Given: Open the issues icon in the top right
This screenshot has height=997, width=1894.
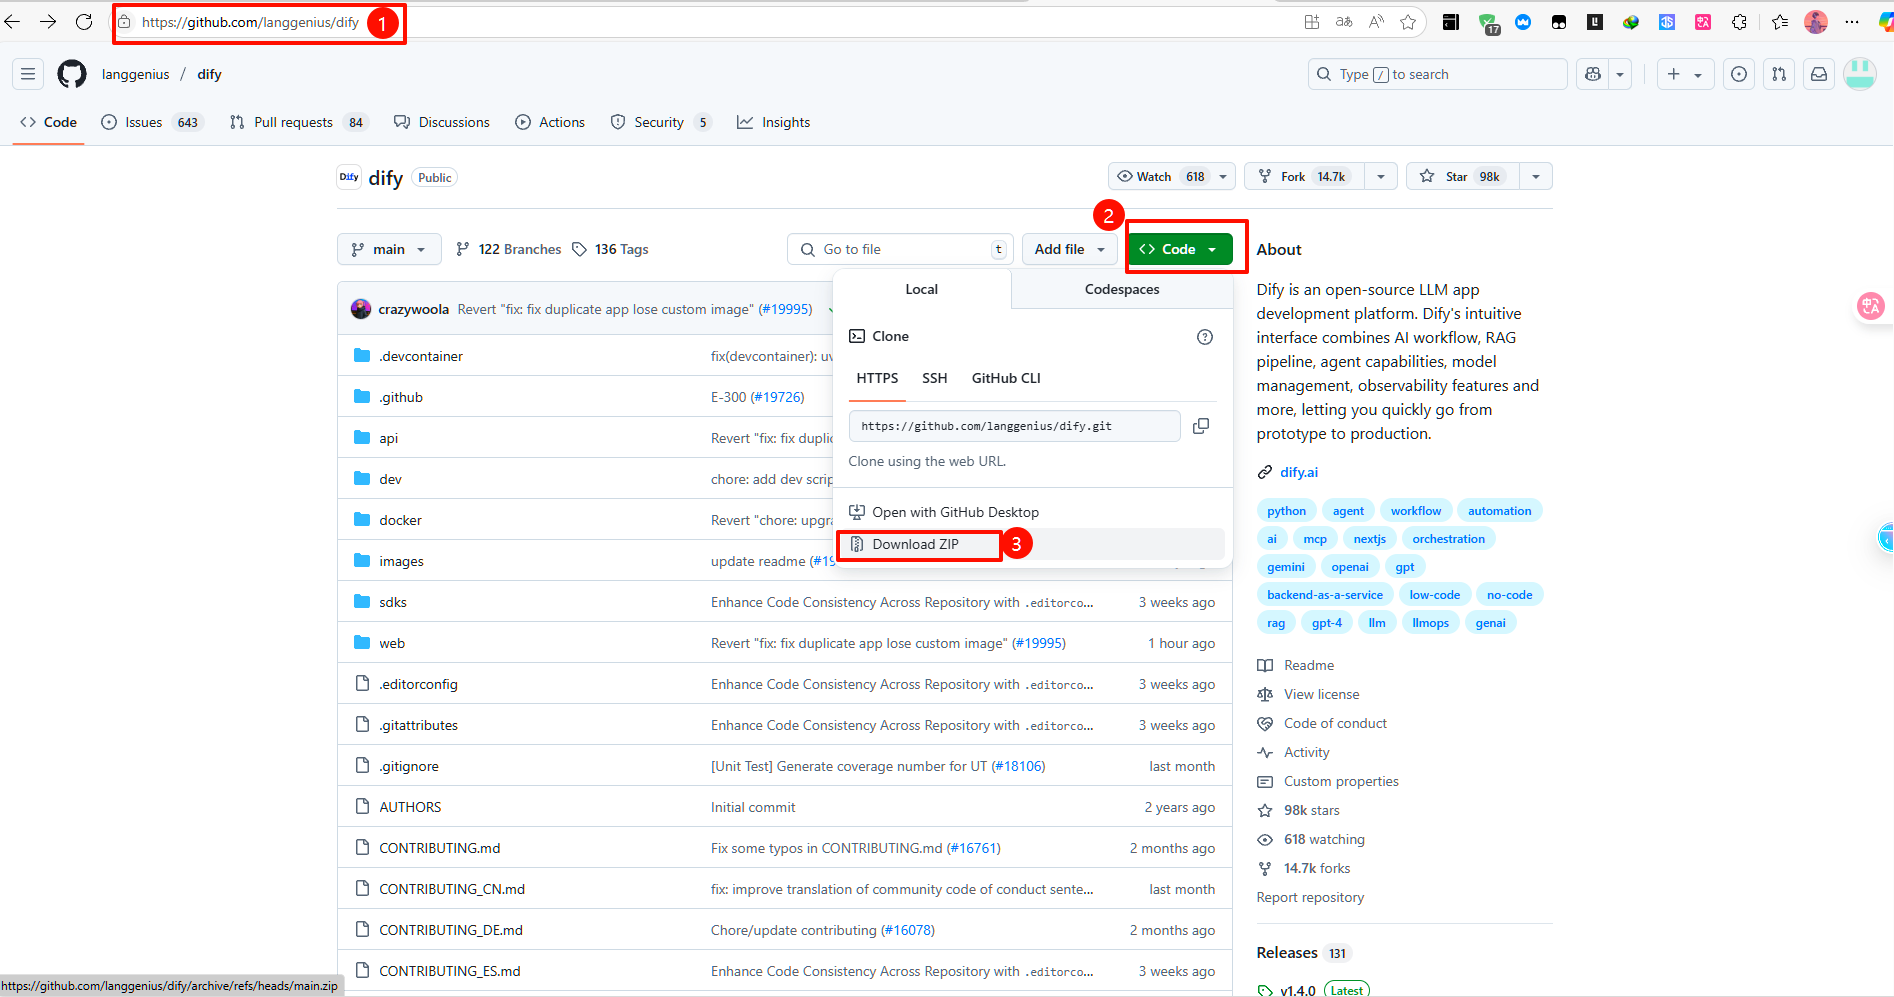Looking at the screenshot, I should point(1740,74).
